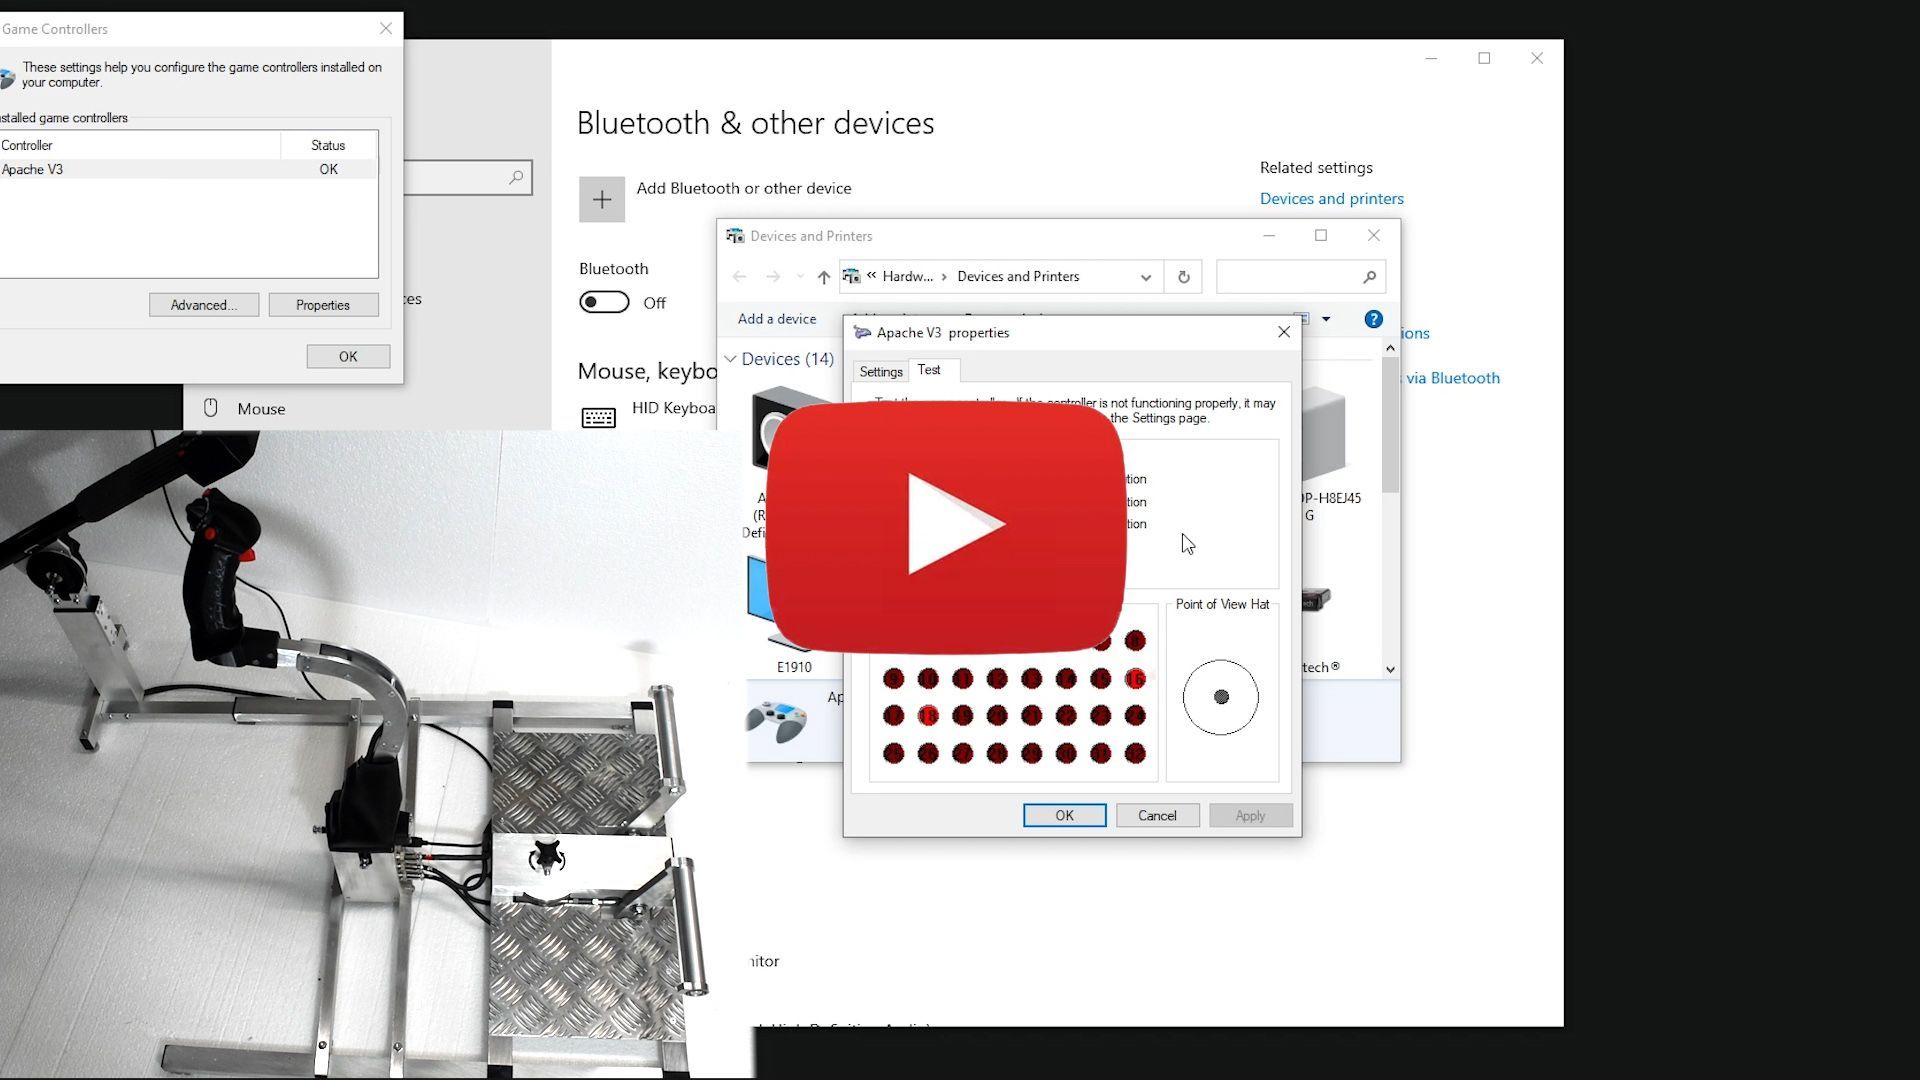Collapse the Devices (14) group
Viewport: 1920px width, 1080px height.
click(731, 359)
